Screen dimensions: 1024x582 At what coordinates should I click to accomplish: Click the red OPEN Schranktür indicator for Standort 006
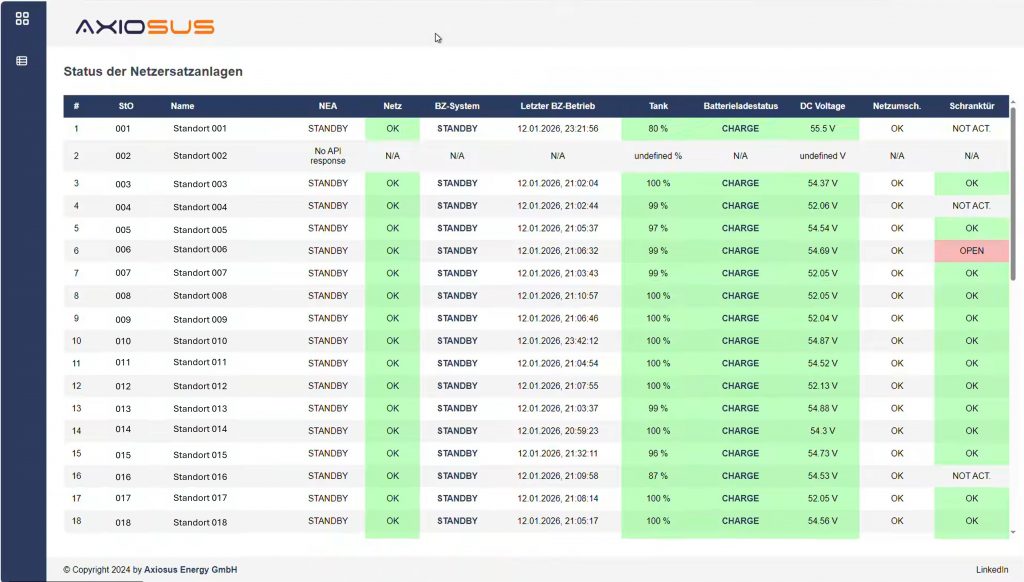tap(971, 250)
